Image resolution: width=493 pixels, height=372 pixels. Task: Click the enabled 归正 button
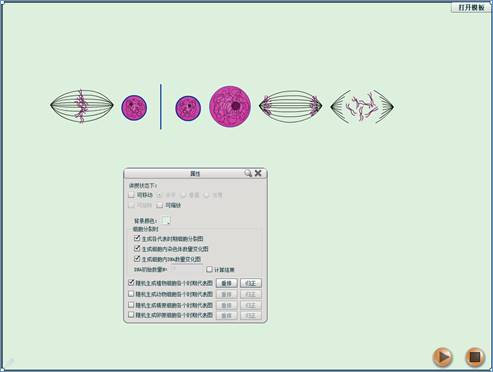[251, 283]
